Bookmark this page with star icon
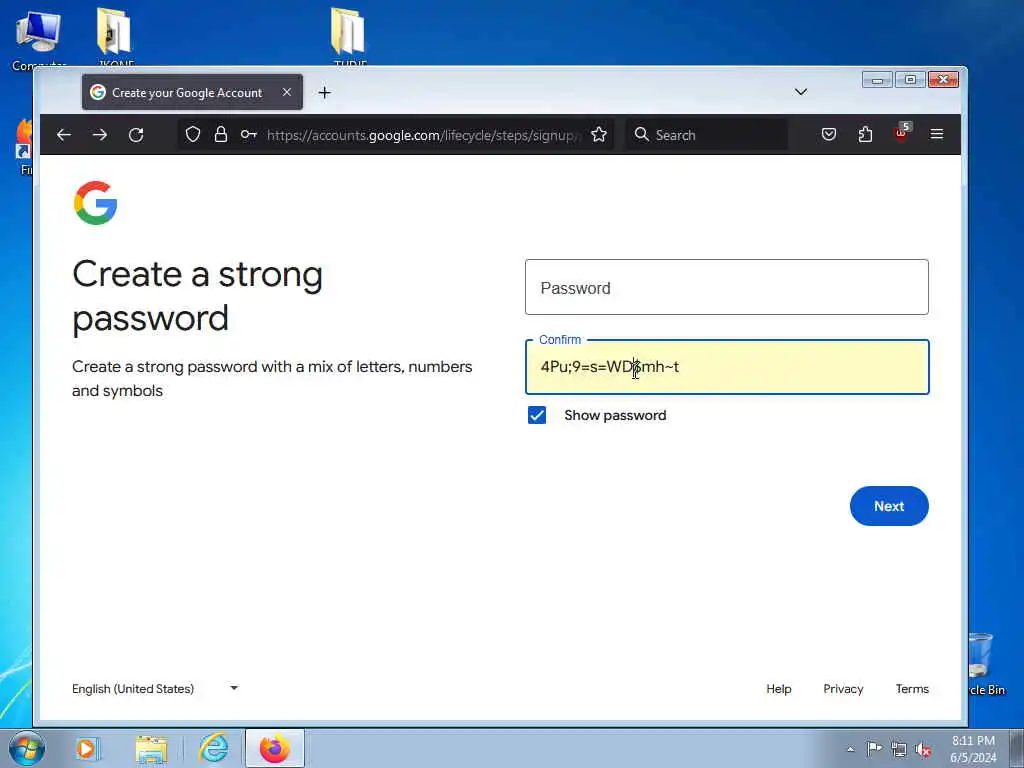Image resolution: width=1024 pixels, height=768 pixels. point(599,135)
